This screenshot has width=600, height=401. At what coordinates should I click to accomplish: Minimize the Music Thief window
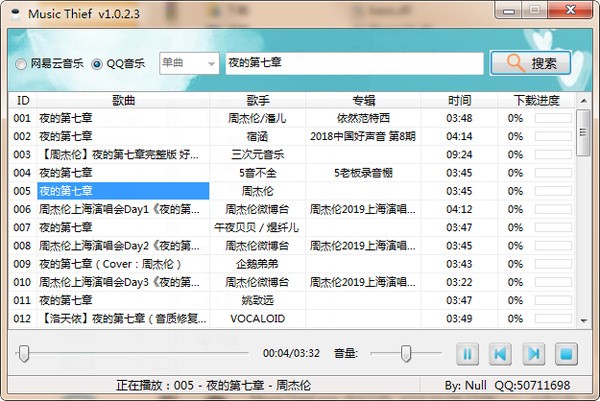[x=508, y=10]
